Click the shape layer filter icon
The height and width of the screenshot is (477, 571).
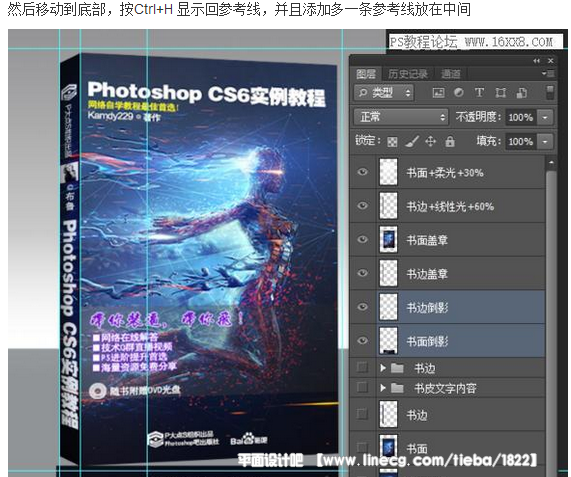(501, 92)
